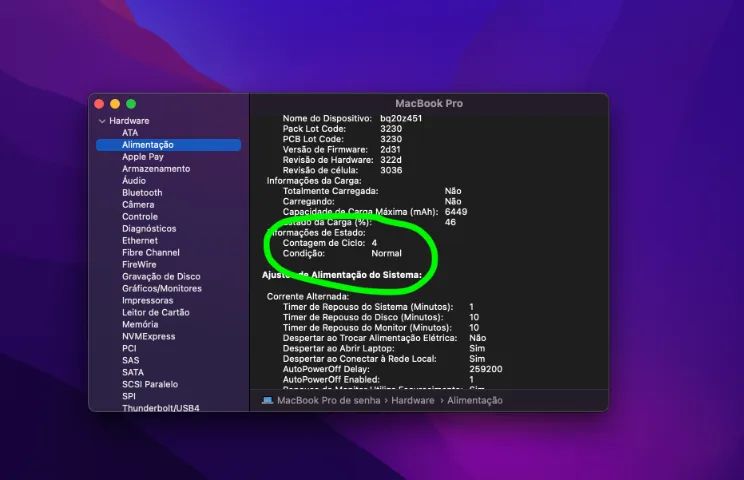The width and height of the screenshot is (744, 480).
Task: Click MacBook Pro de senha in path bar
Action: point(329,400)
